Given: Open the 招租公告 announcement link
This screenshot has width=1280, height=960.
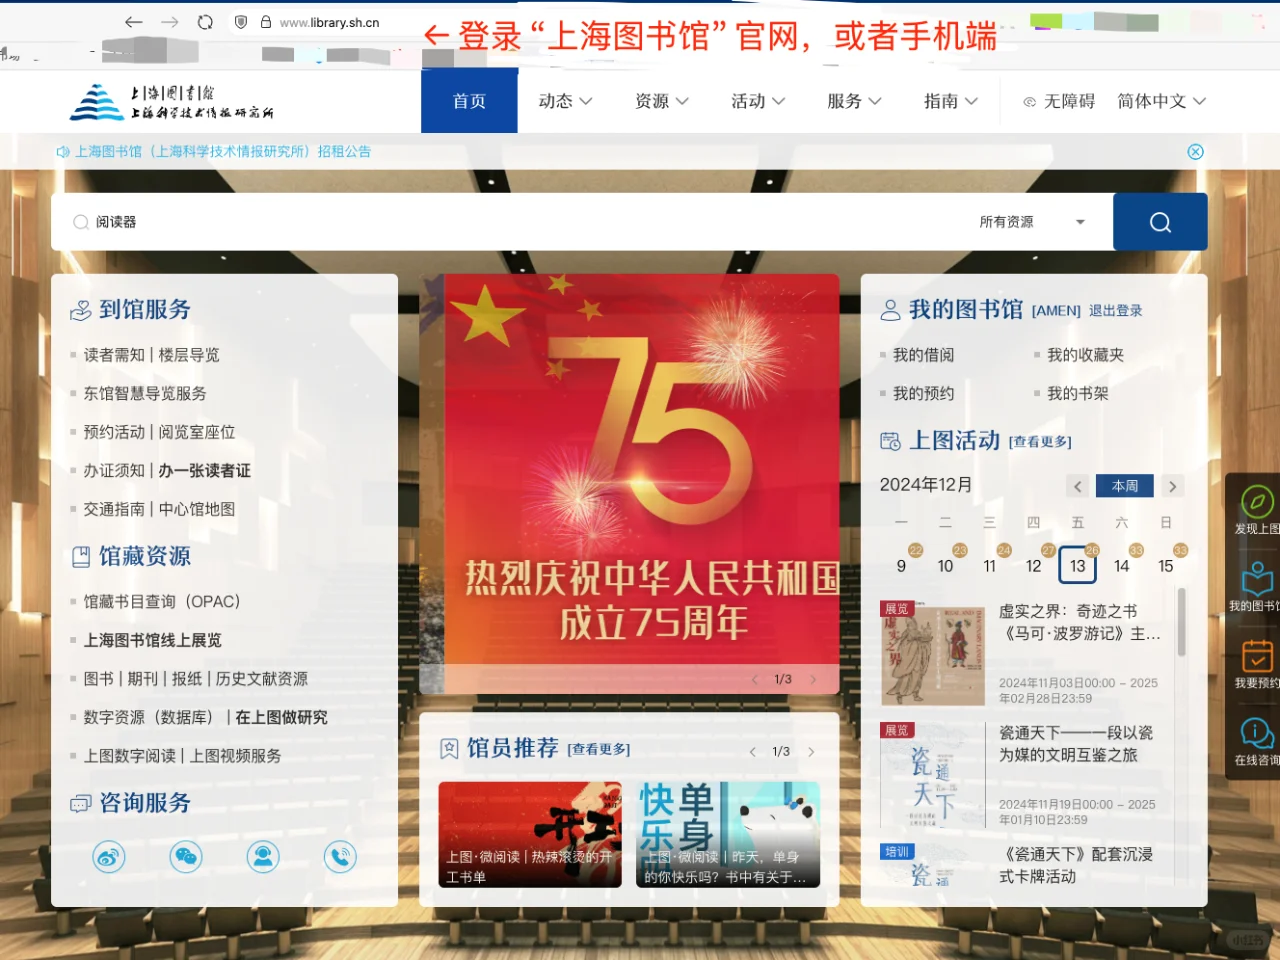Looking at the screenshot, I should pos(222,152).
